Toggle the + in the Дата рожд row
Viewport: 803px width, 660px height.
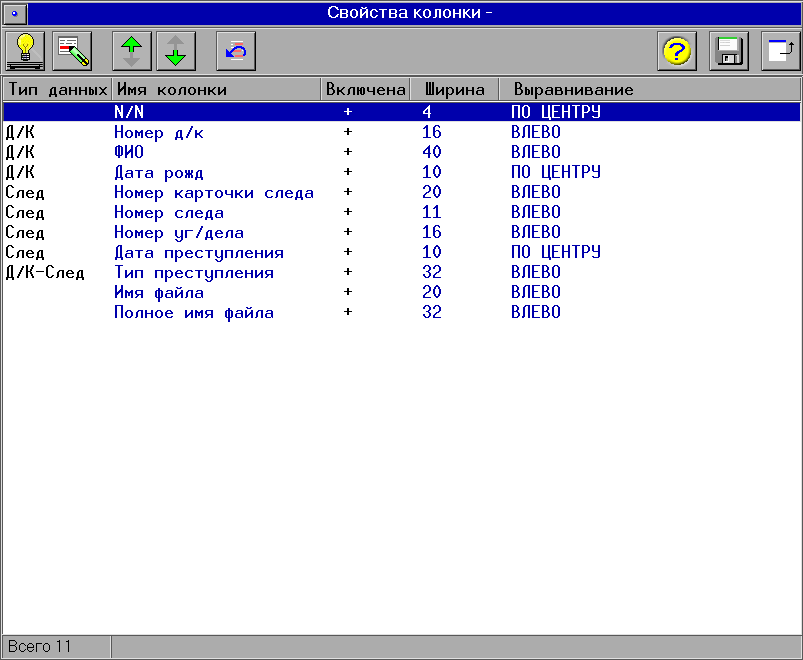(x=348, y=172)
